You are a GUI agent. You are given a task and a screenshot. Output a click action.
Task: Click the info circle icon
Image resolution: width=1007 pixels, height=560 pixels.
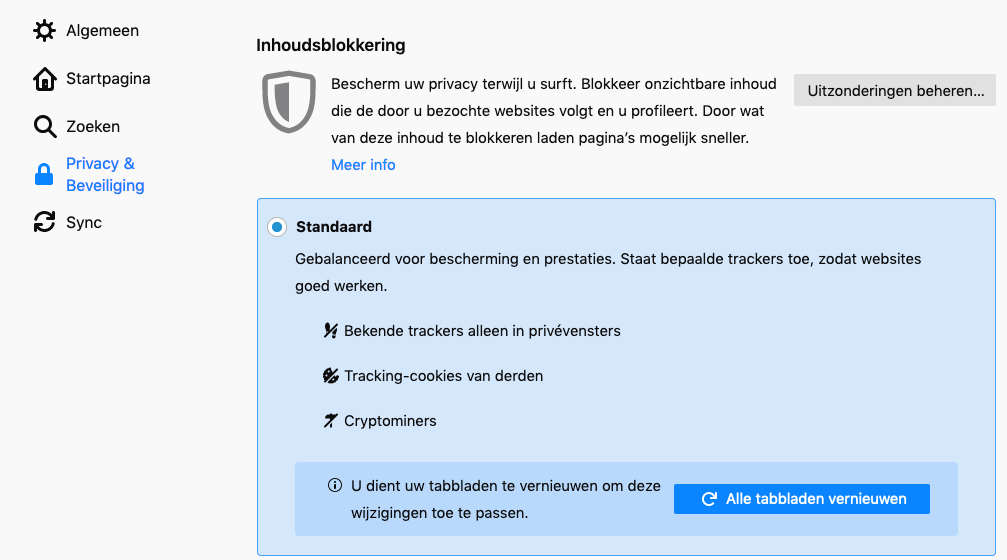335,486
